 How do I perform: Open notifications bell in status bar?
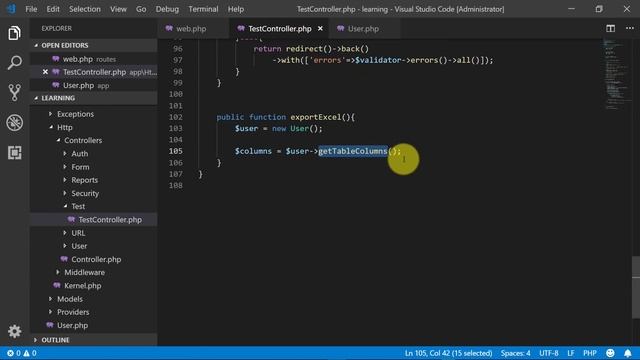click(628, 353)
